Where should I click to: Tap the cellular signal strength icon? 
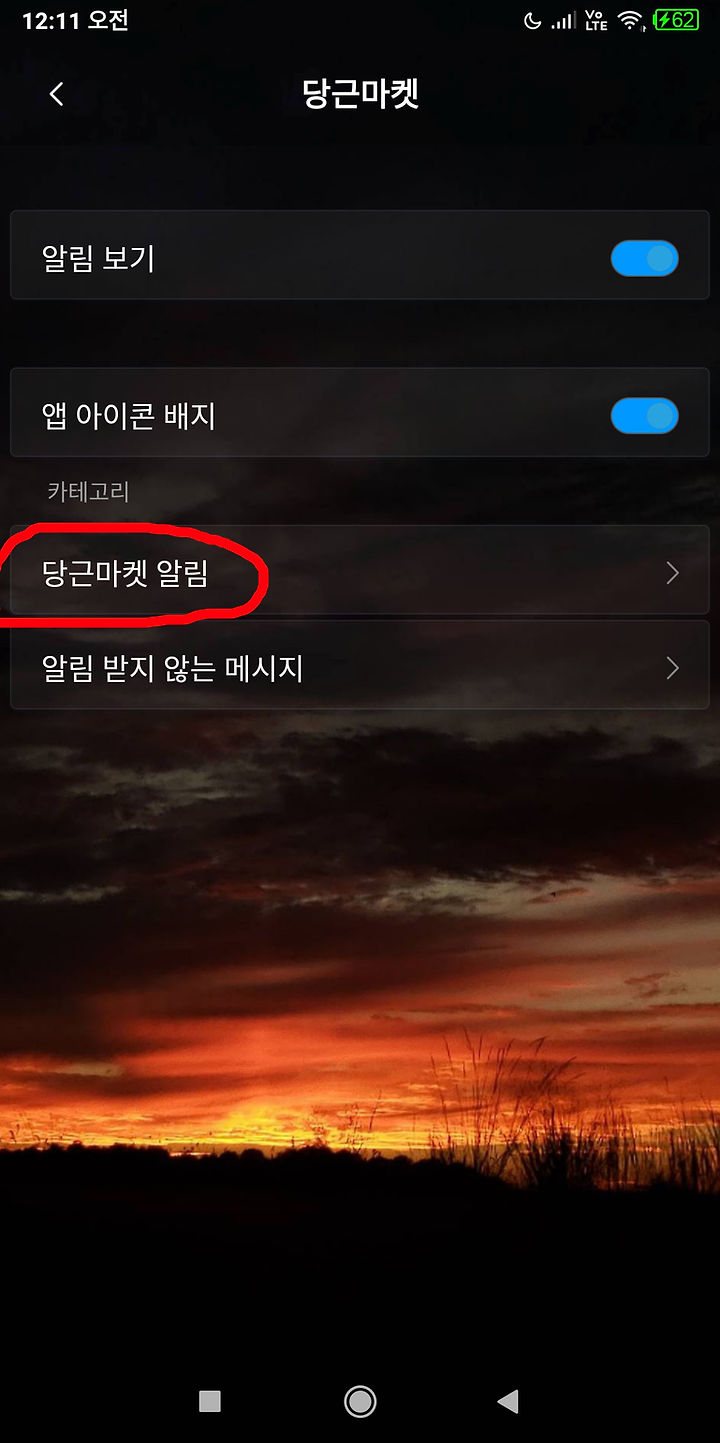(x=563, y=20)
